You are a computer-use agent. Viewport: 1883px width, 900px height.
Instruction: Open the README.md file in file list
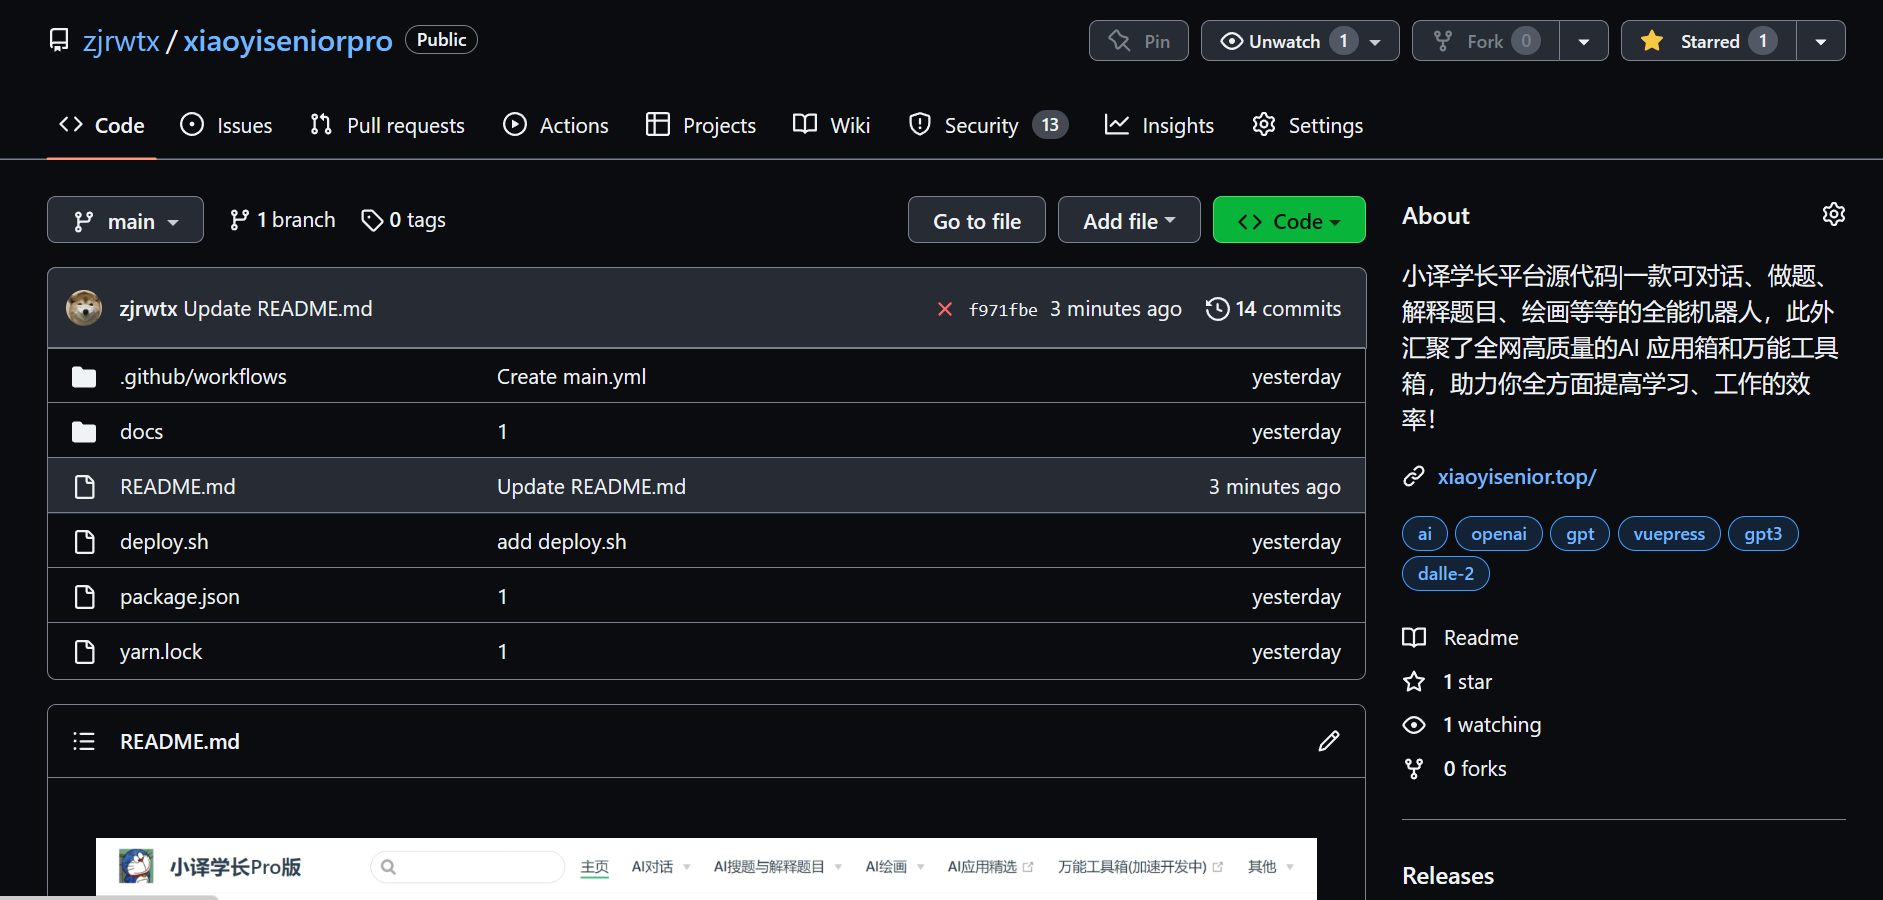(178, 487)
